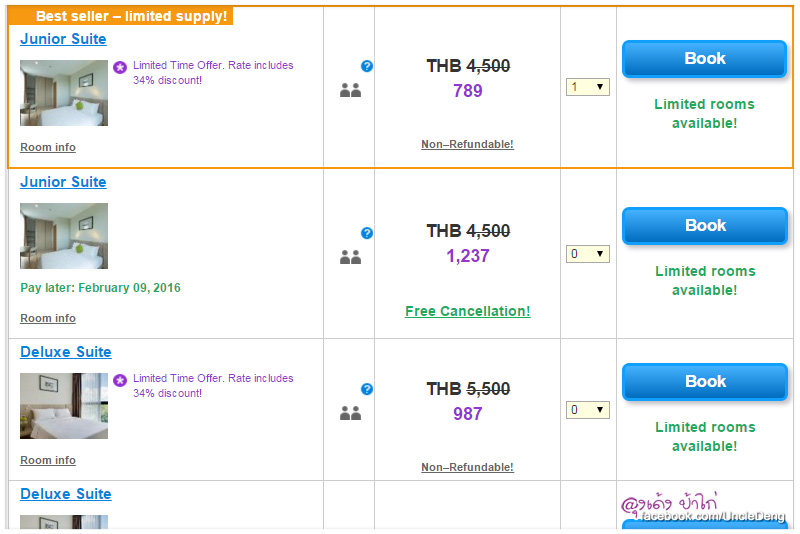
Task: Open the best seller Junior Suite title link
Action: (63, 39)
